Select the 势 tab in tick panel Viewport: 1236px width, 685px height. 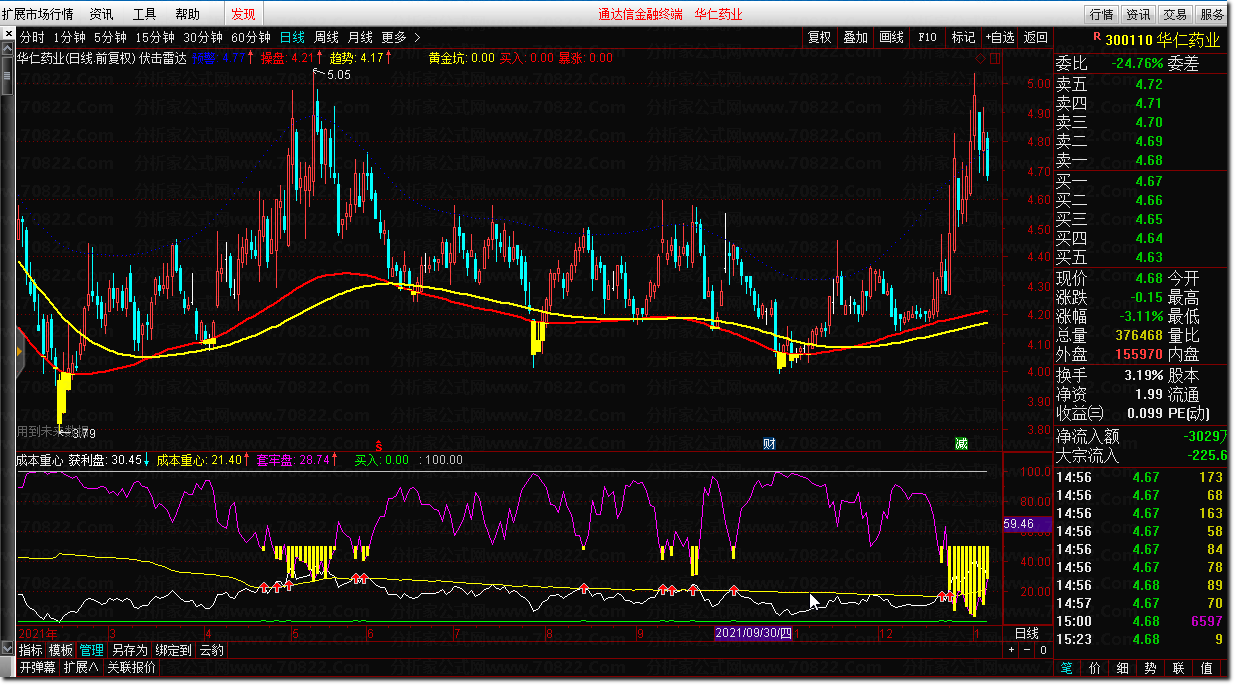tap(1151, 668)
